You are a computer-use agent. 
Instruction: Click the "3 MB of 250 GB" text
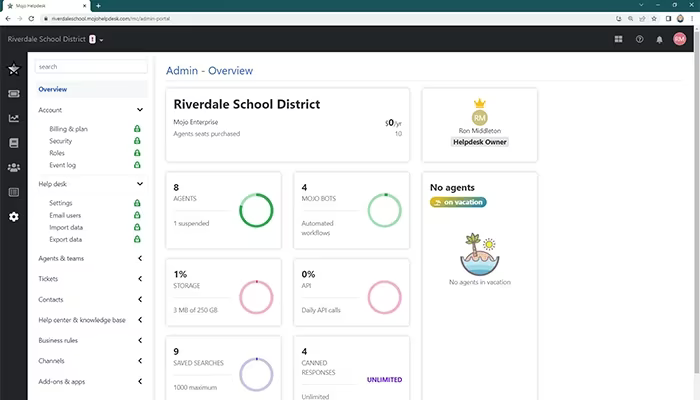196,310
